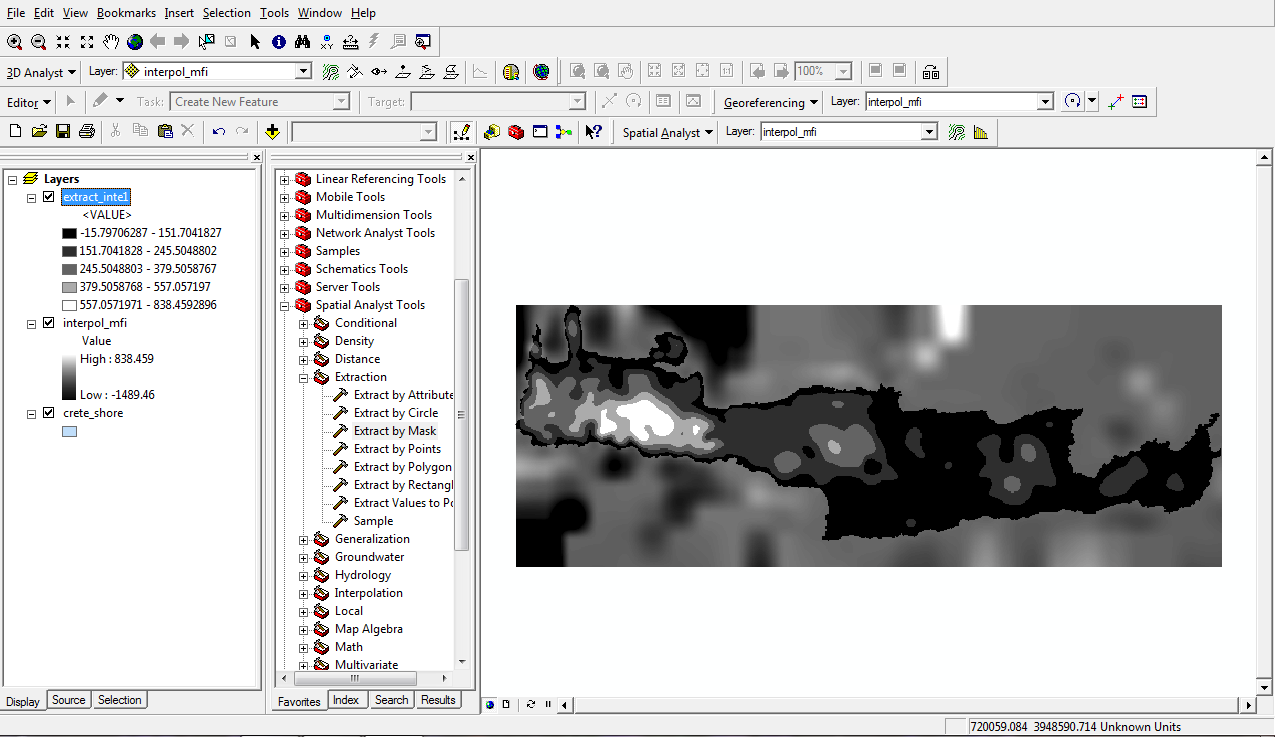Collapse the interpol_mfi layer legend
This screenshot has width=1275, height=737.
(x=32, y=323)
